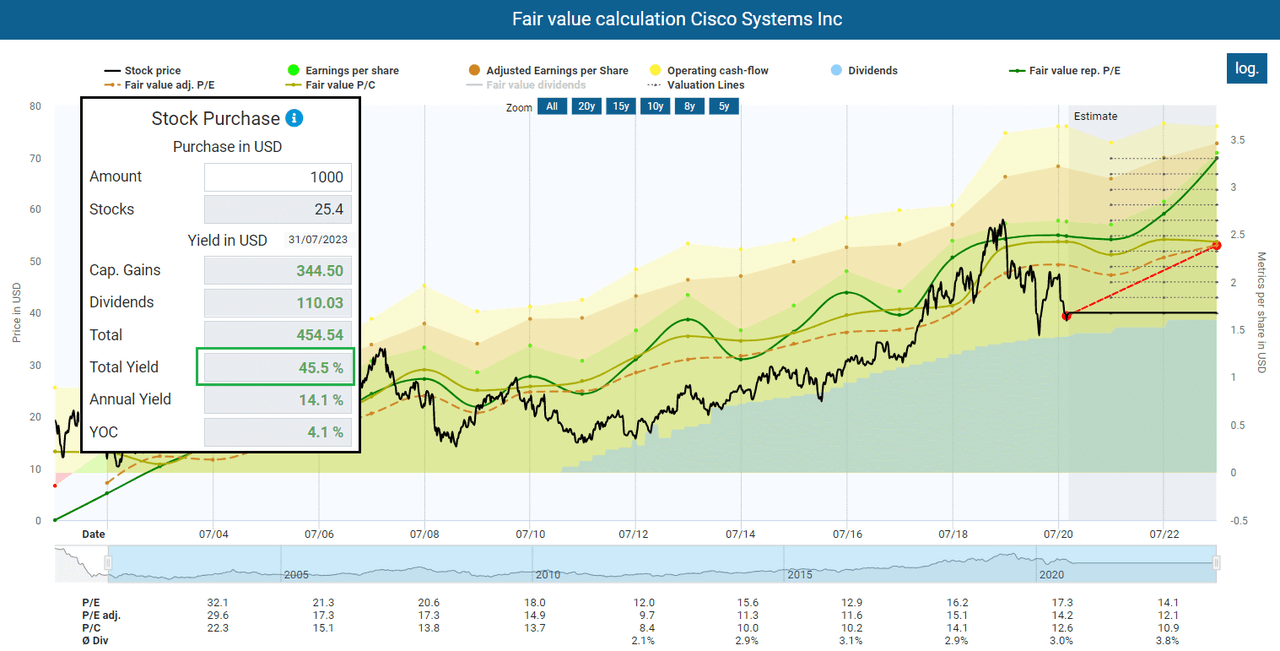Click the navigator timeline at 2010
Screen dimensions: 1280x651
pos(546,575)
